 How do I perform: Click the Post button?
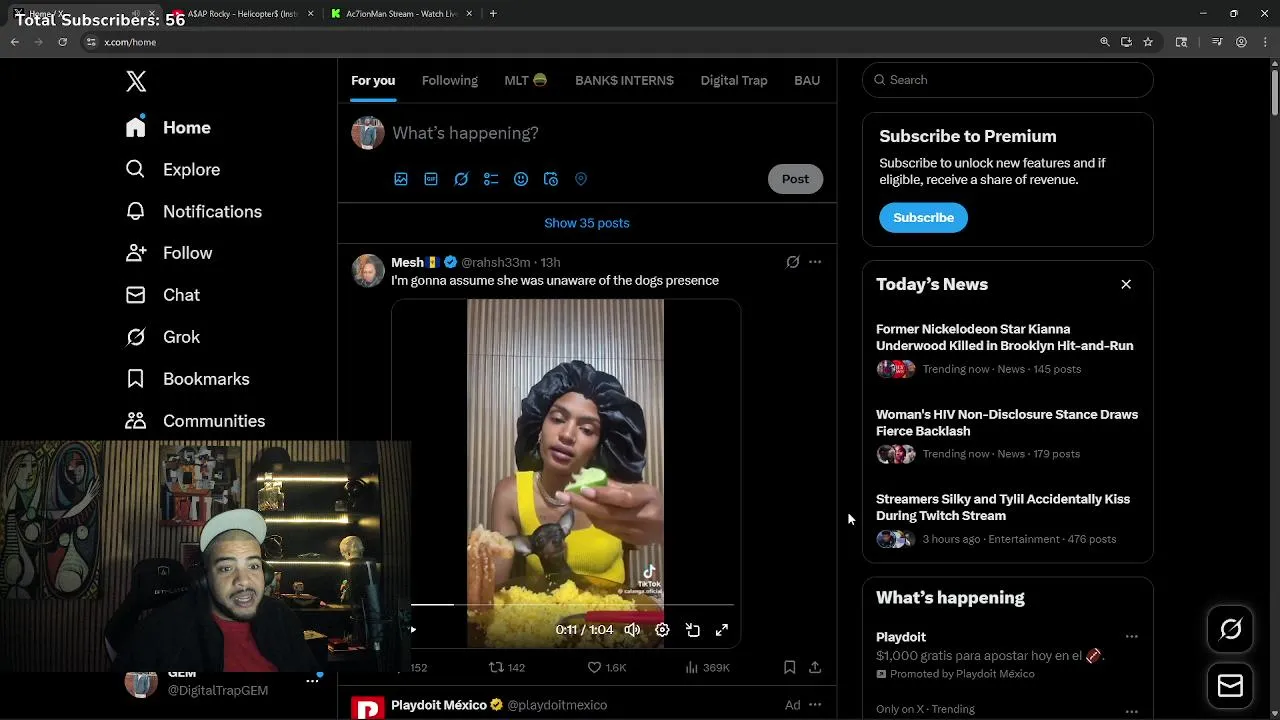click(795, 179)
